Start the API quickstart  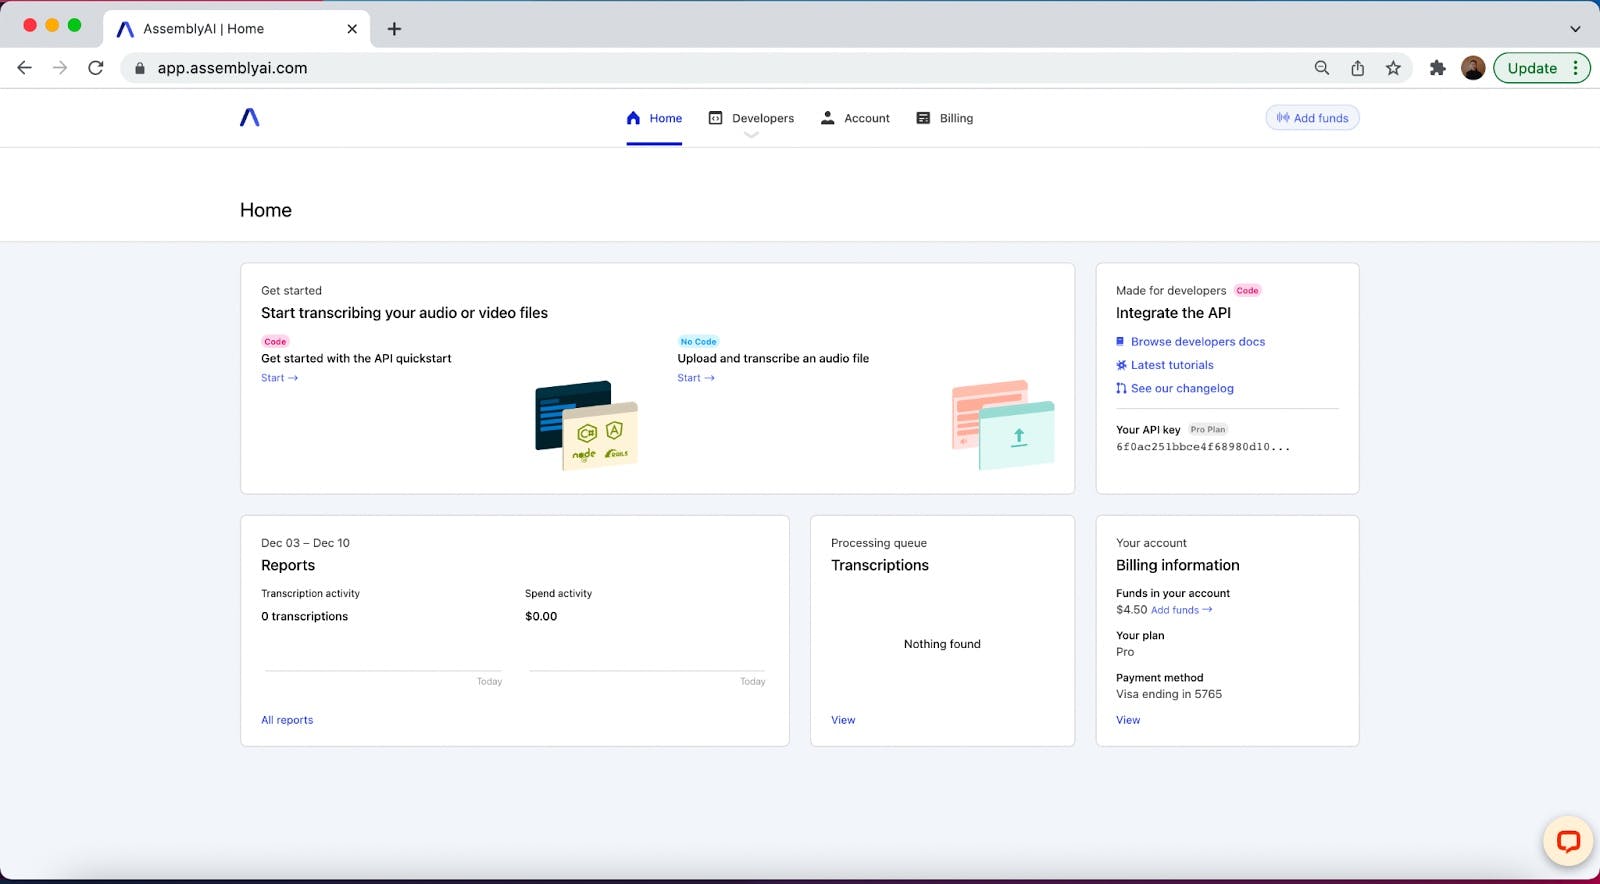point(279,378)
